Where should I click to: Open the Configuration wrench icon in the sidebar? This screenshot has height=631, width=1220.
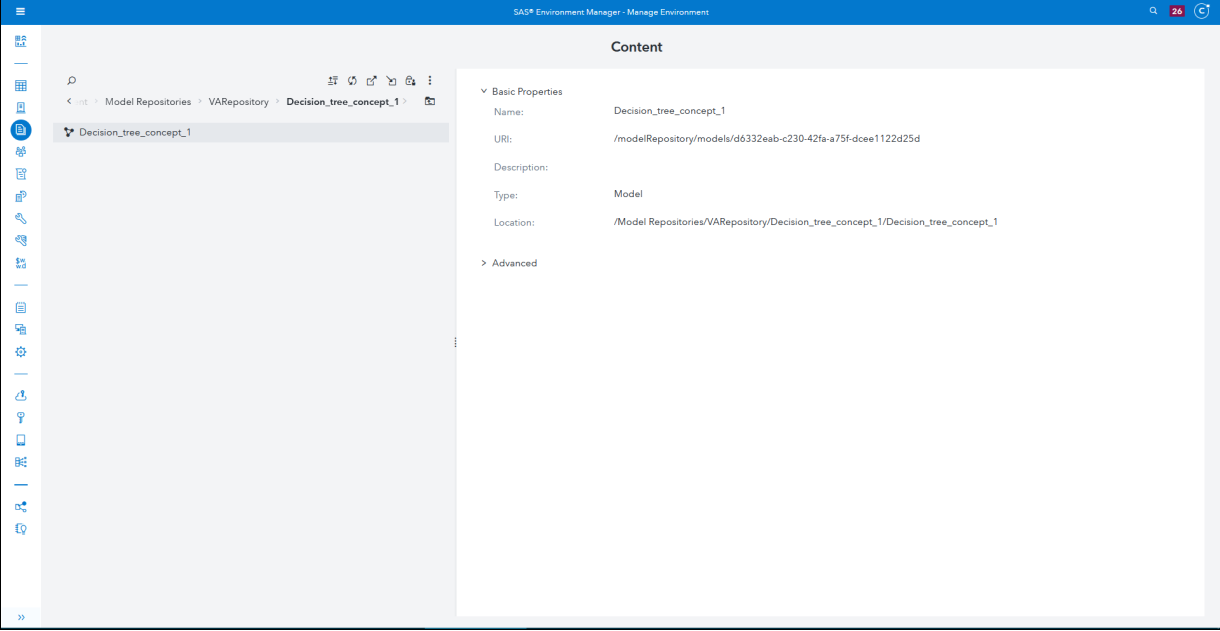point(20,218)
